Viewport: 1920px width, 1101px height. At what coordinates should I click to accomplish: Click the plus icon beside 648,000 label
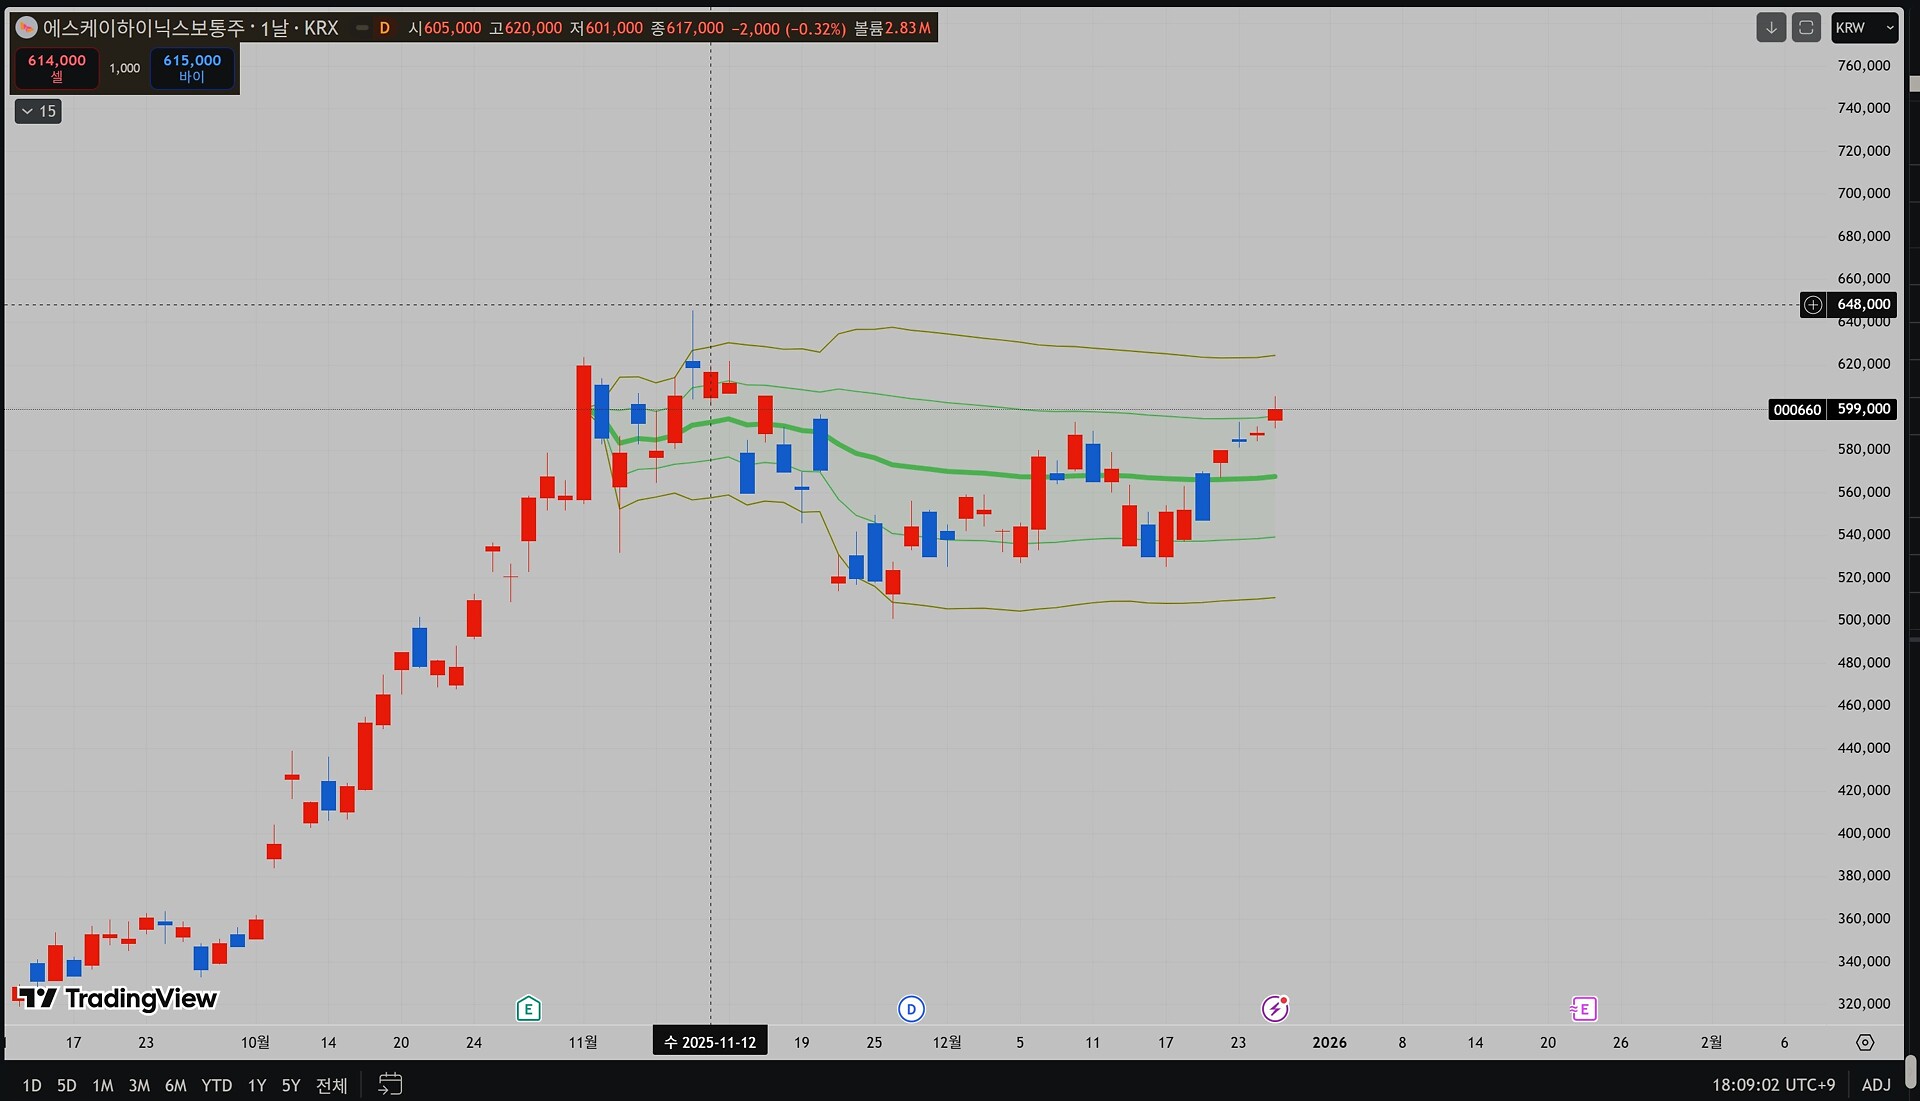tap(1813, 305)
